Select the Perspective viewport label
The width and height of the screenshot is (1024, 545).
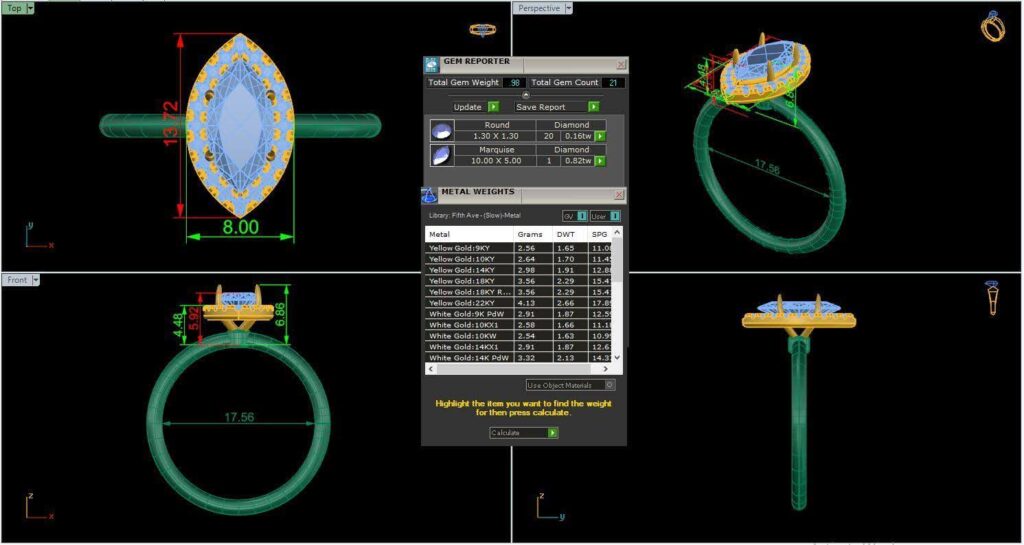coord(539,8)
